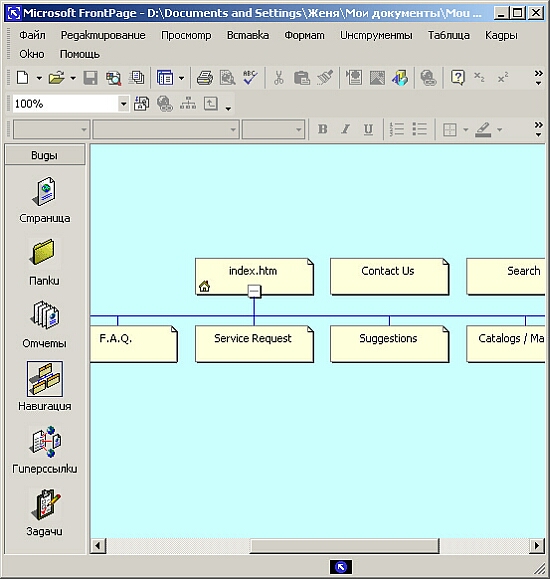Select the Гиперссылки hyperlinks view
Screen dimensions: 550x579
44,450
